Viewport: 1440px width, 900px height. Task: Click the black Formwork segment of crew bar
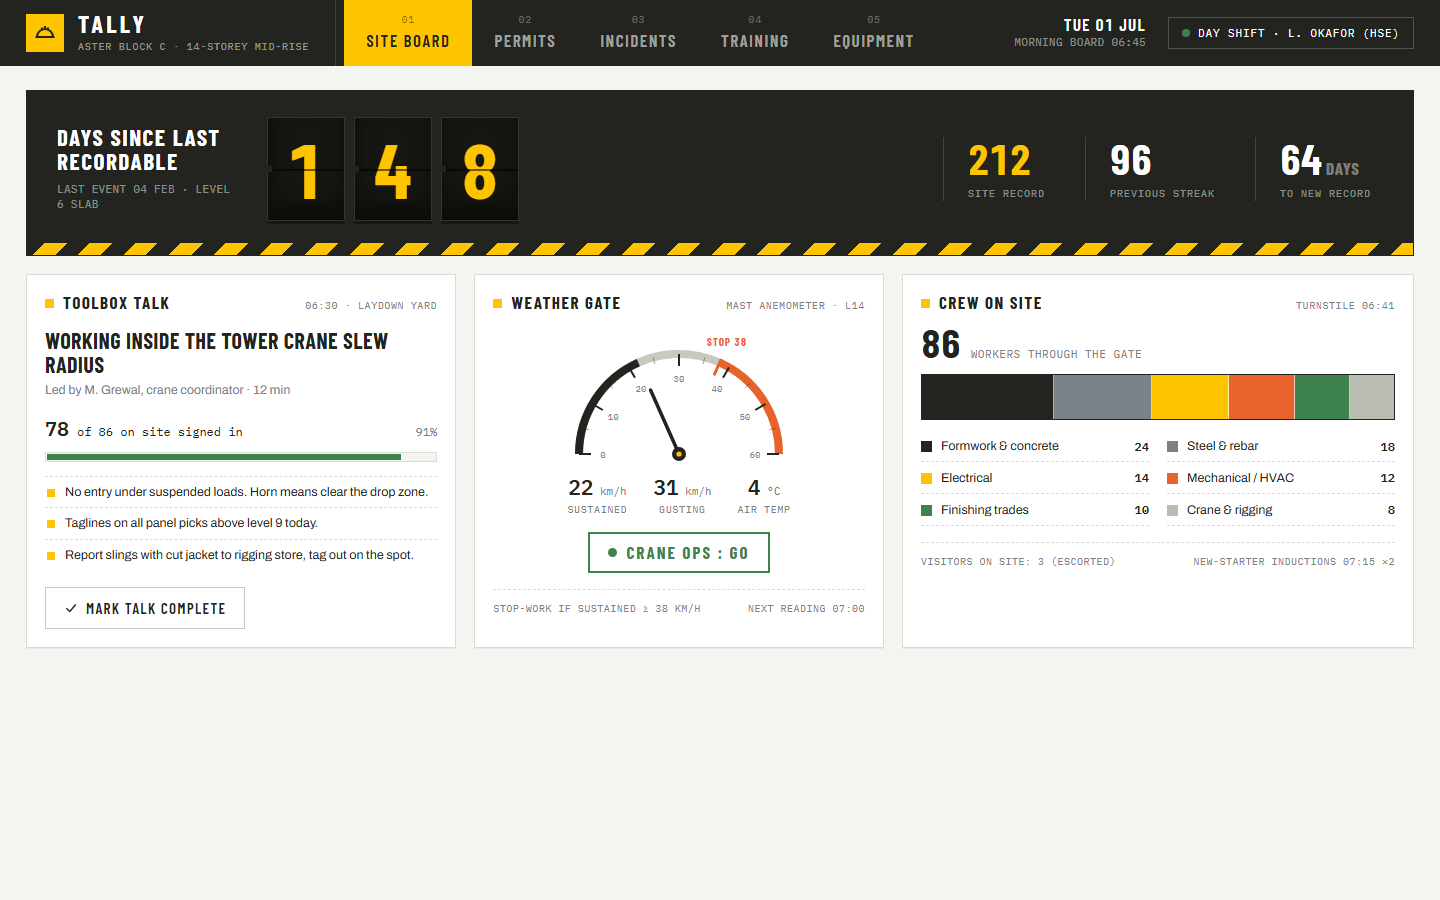[987, 397]
